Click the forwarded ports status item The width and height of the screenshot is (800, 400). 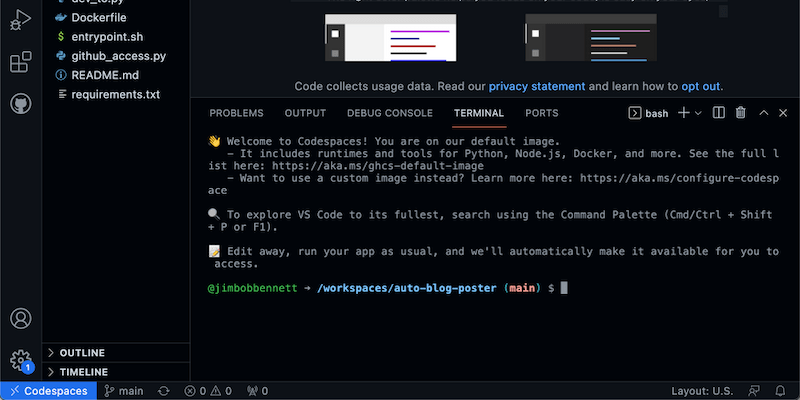tap(257, 391)
